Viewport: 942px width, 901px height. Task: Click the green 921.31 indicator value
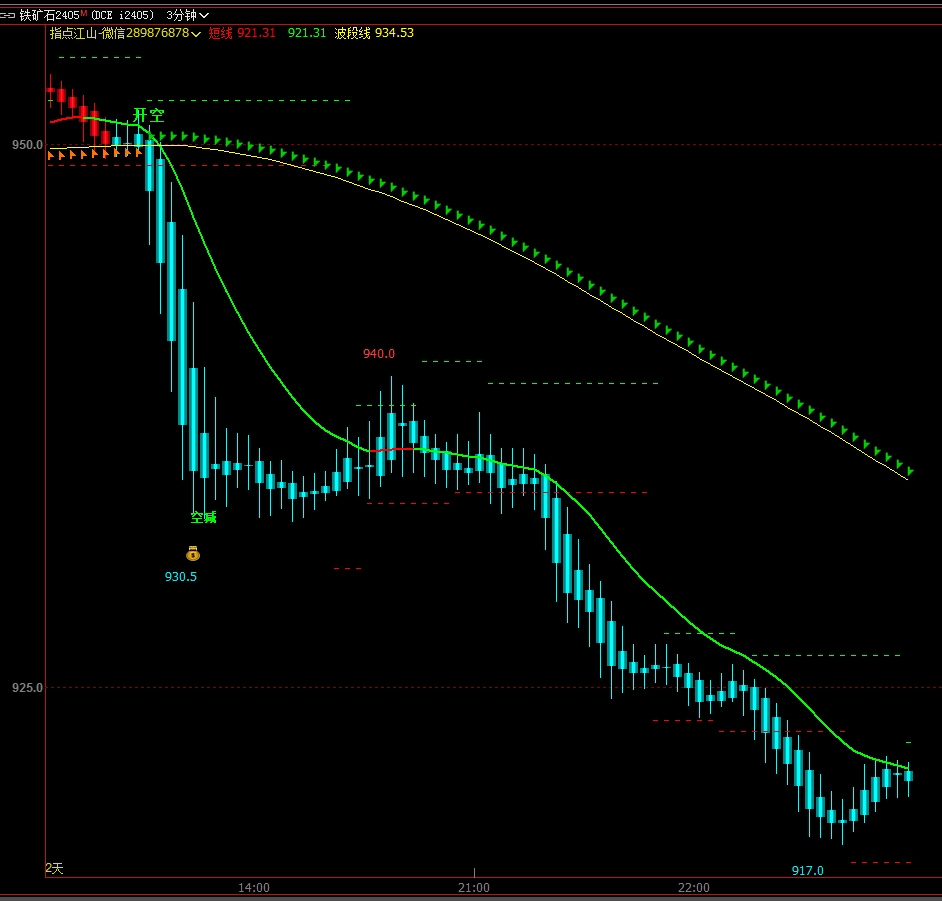click(x=306, y=33)
